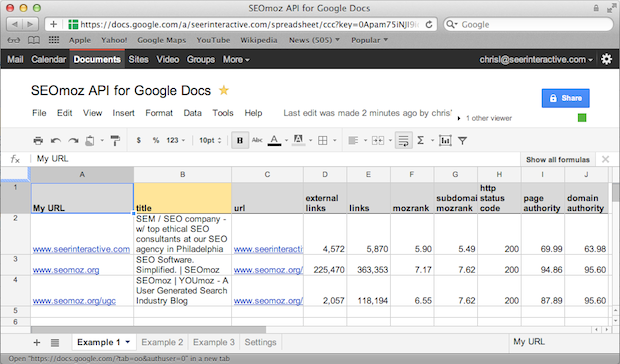This screenshot has width=620, height=364.
Task: Open the 10pt font size dropdown
Action: [210, 140]
